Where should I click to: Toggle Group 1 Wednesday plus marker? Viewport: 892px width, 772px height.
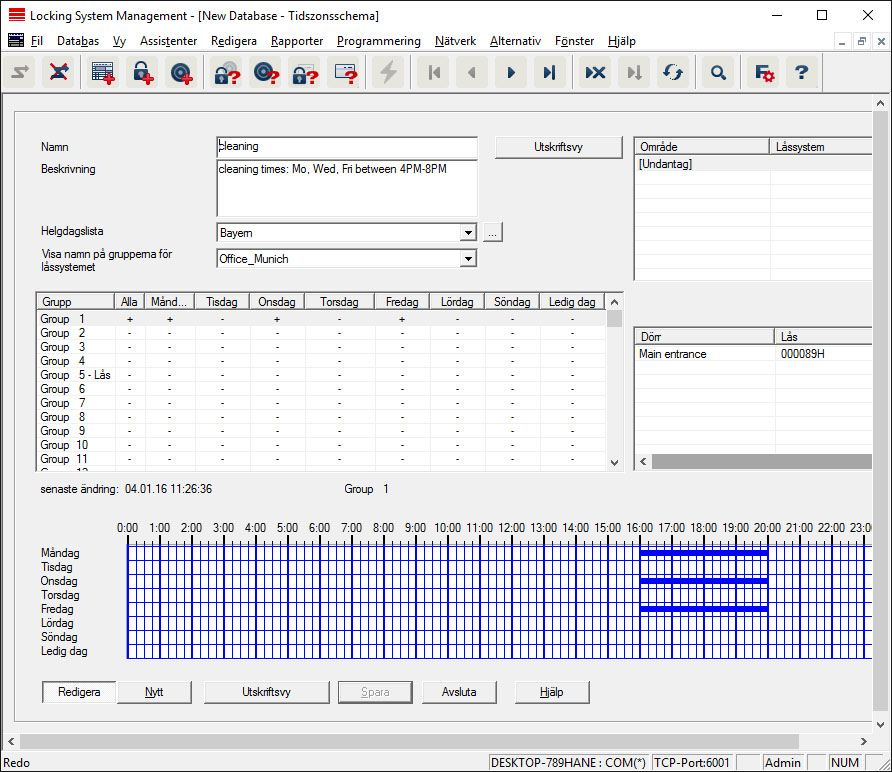[x=277, y=319]
